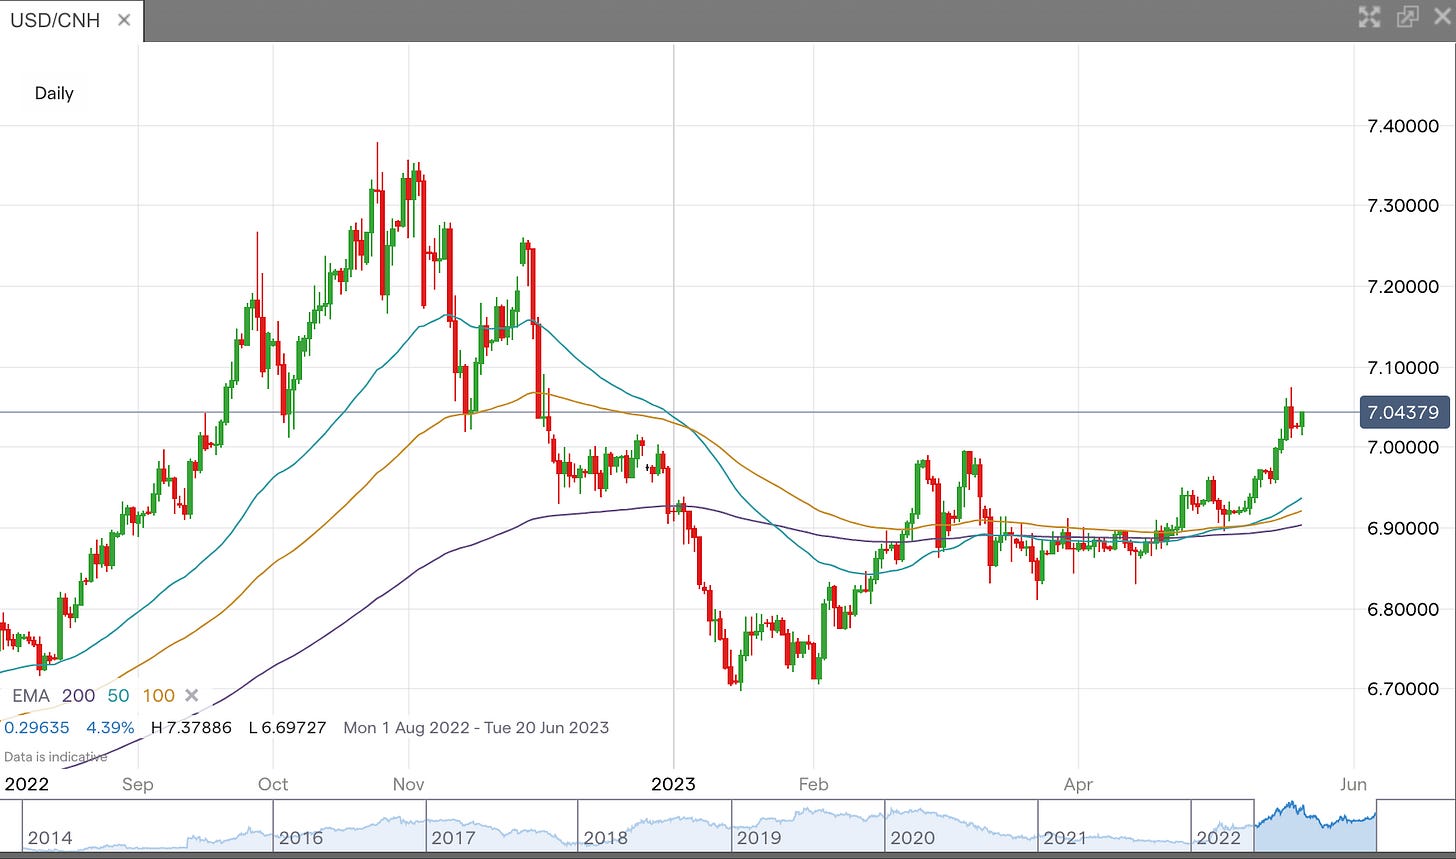Viewport: 1456px width, 859px height.
Task: Jump to 2020 in the navigator strip
Action: tap(912, 838)
